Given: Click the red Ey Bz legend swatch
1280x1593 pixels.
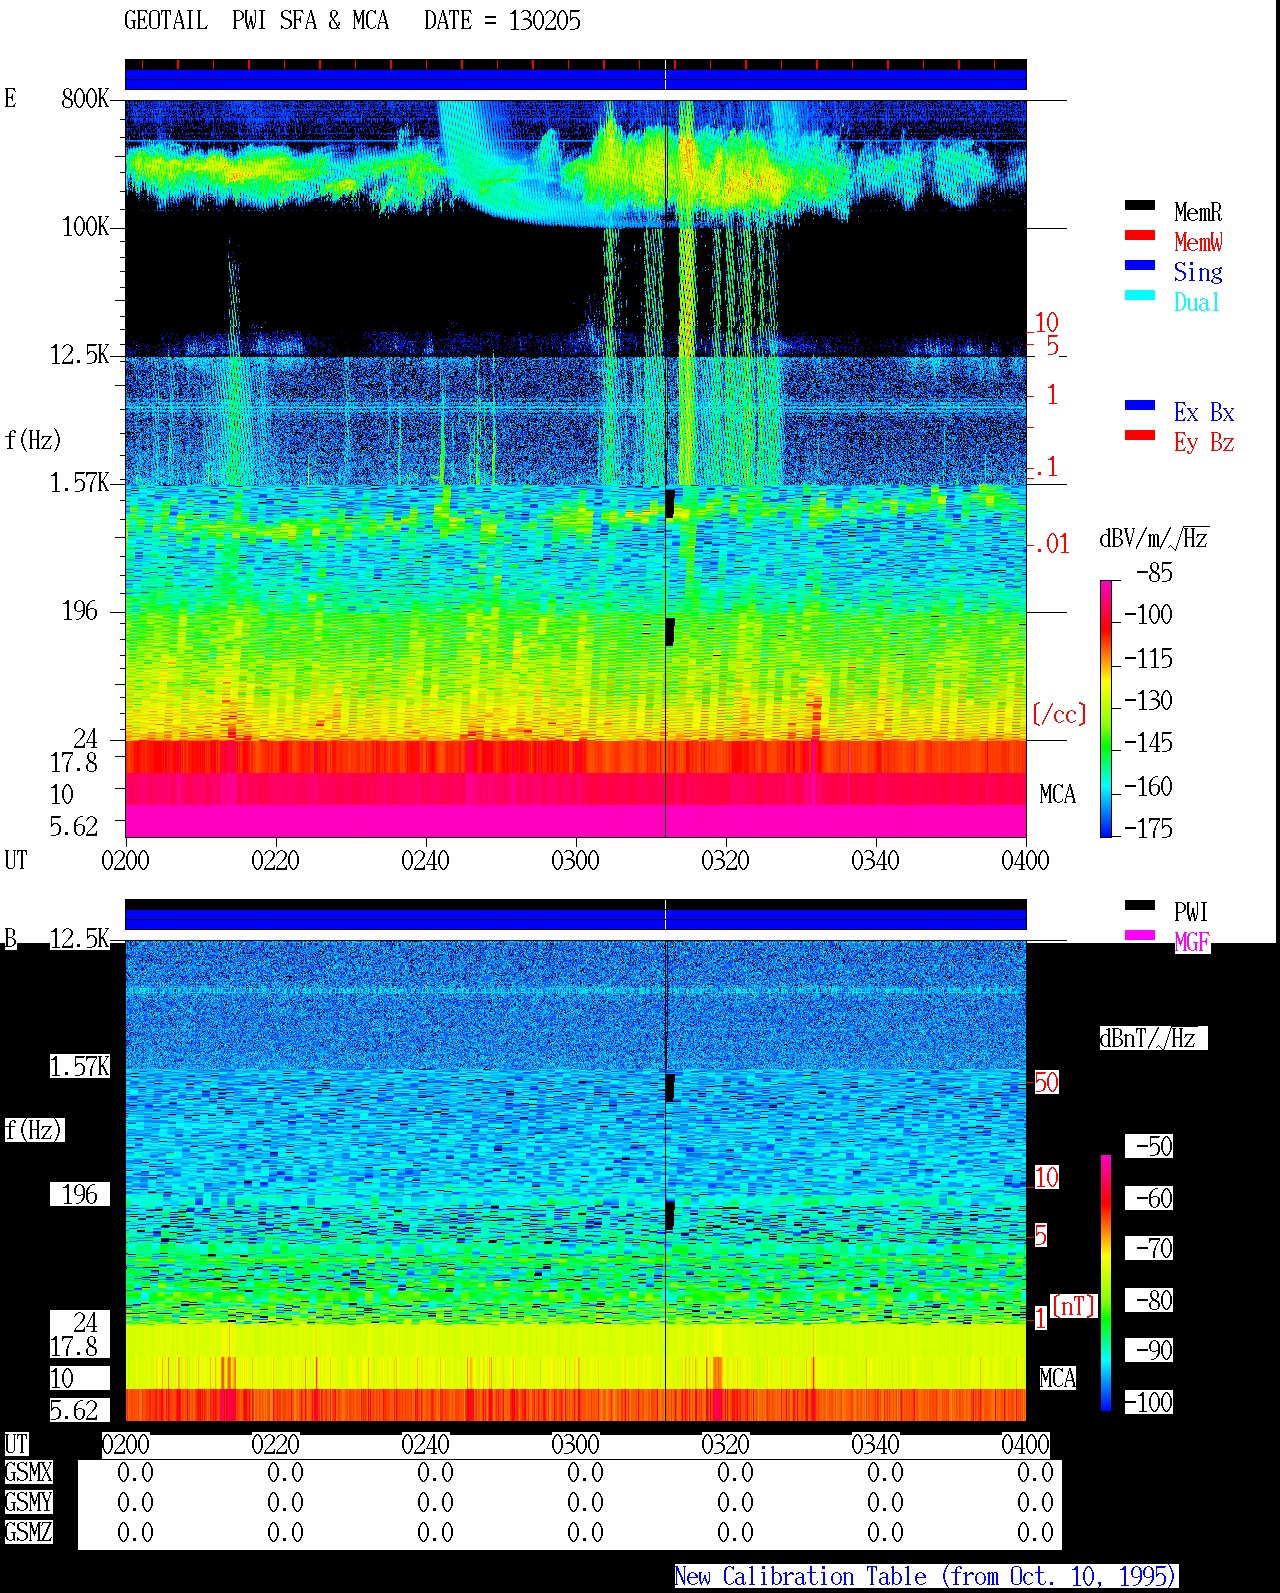Looking at the screenshot, I should pyautogui.click(x=1140, y=435).
